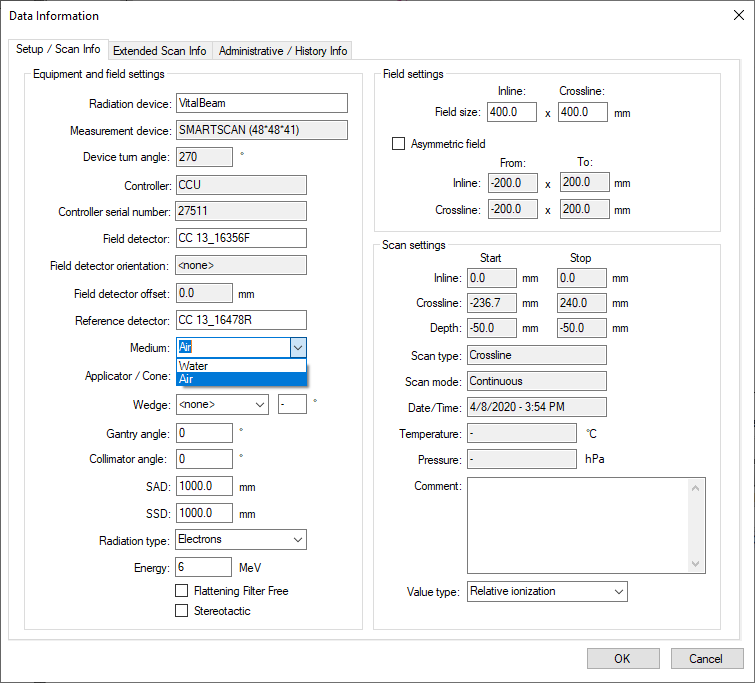Click the Depth Stop field
Viewport: 755px width, 683px height.
tap(582, 328)
